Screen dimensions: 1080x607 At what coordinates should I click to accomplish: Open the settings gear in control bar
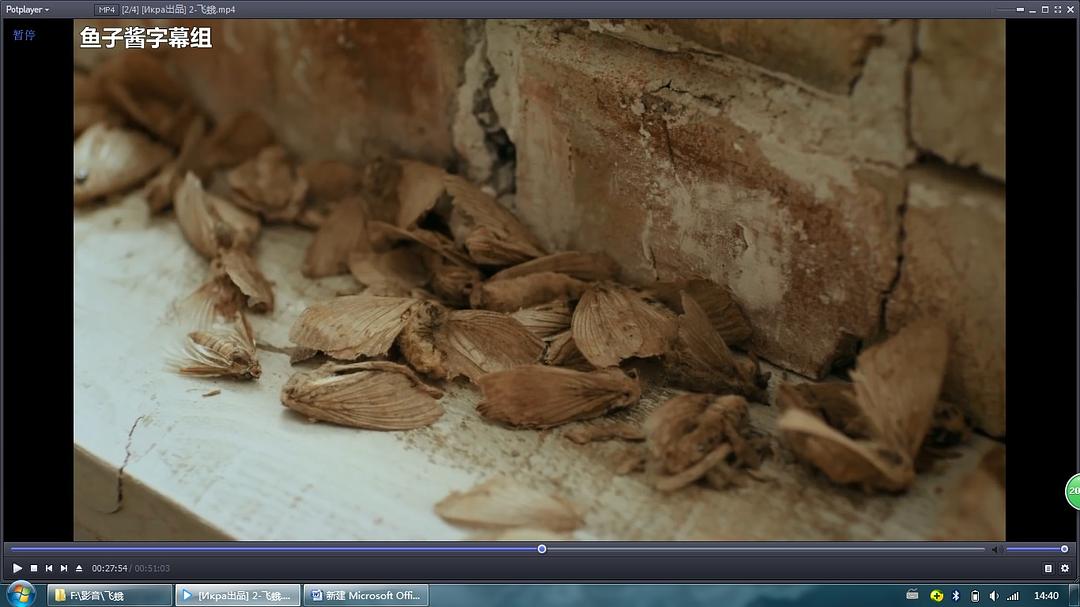pyautogui.click(x=1065, y=568)
